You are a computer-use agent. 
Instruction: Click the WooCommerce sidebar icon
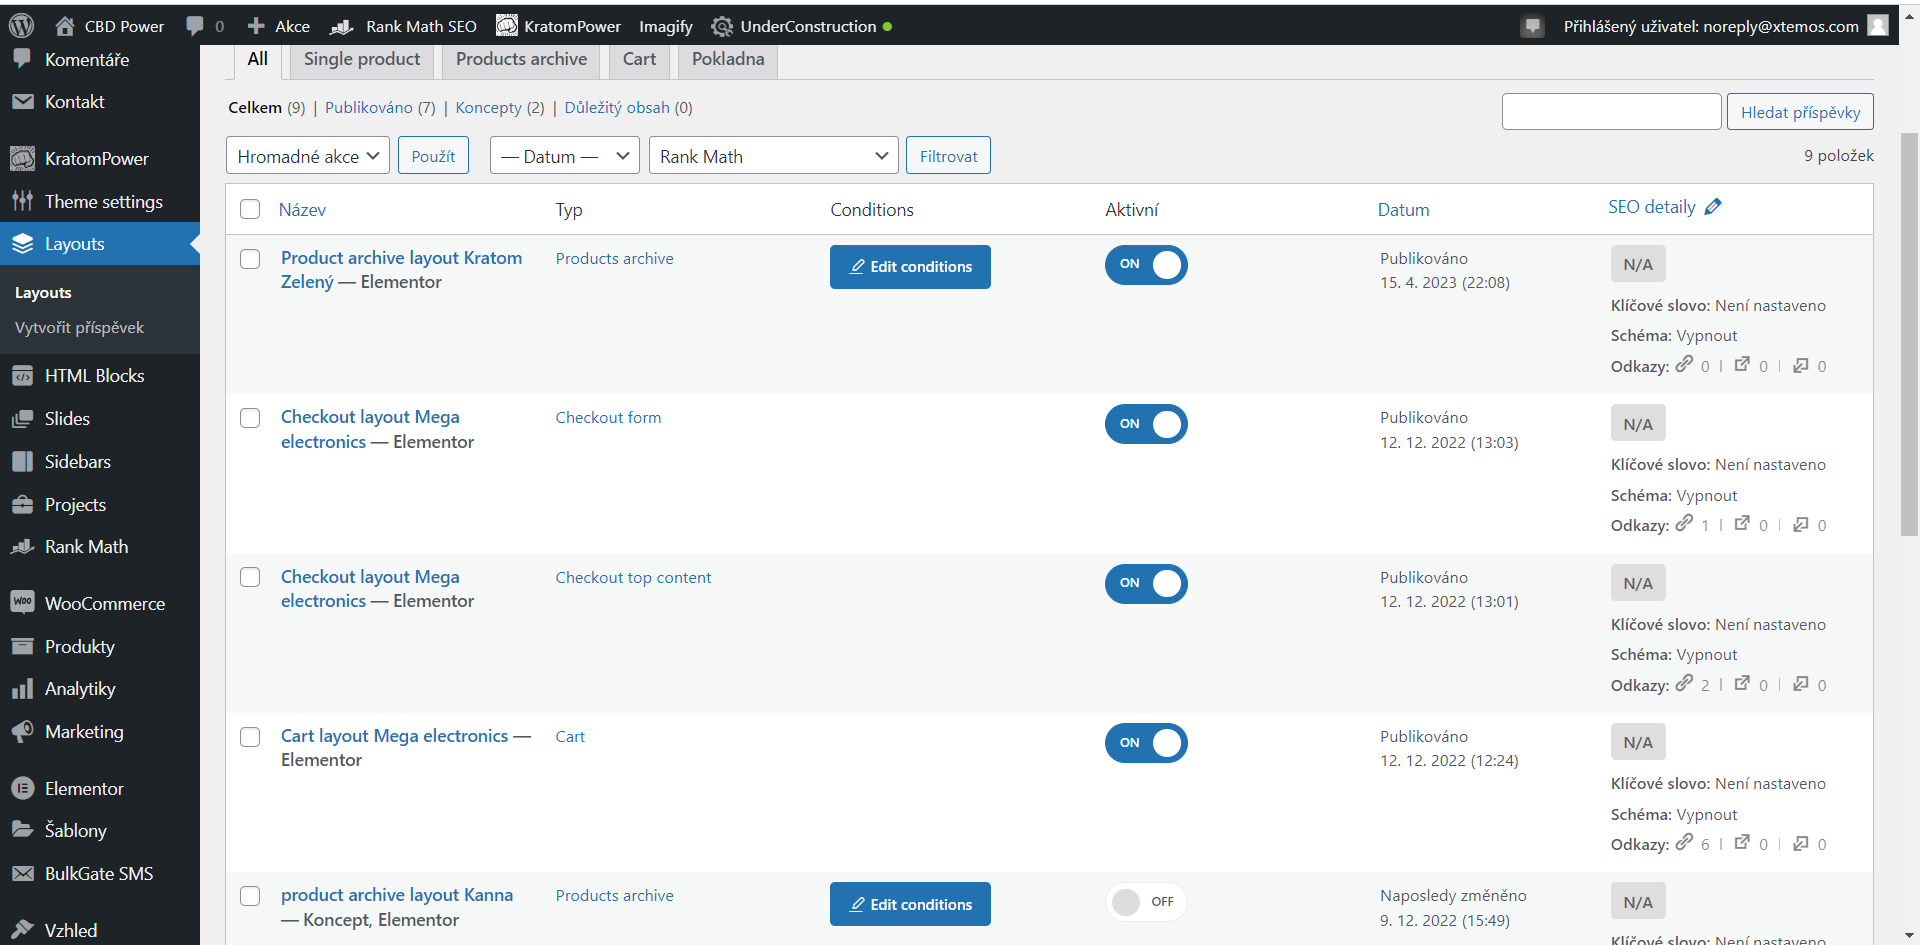pos(22,602)
